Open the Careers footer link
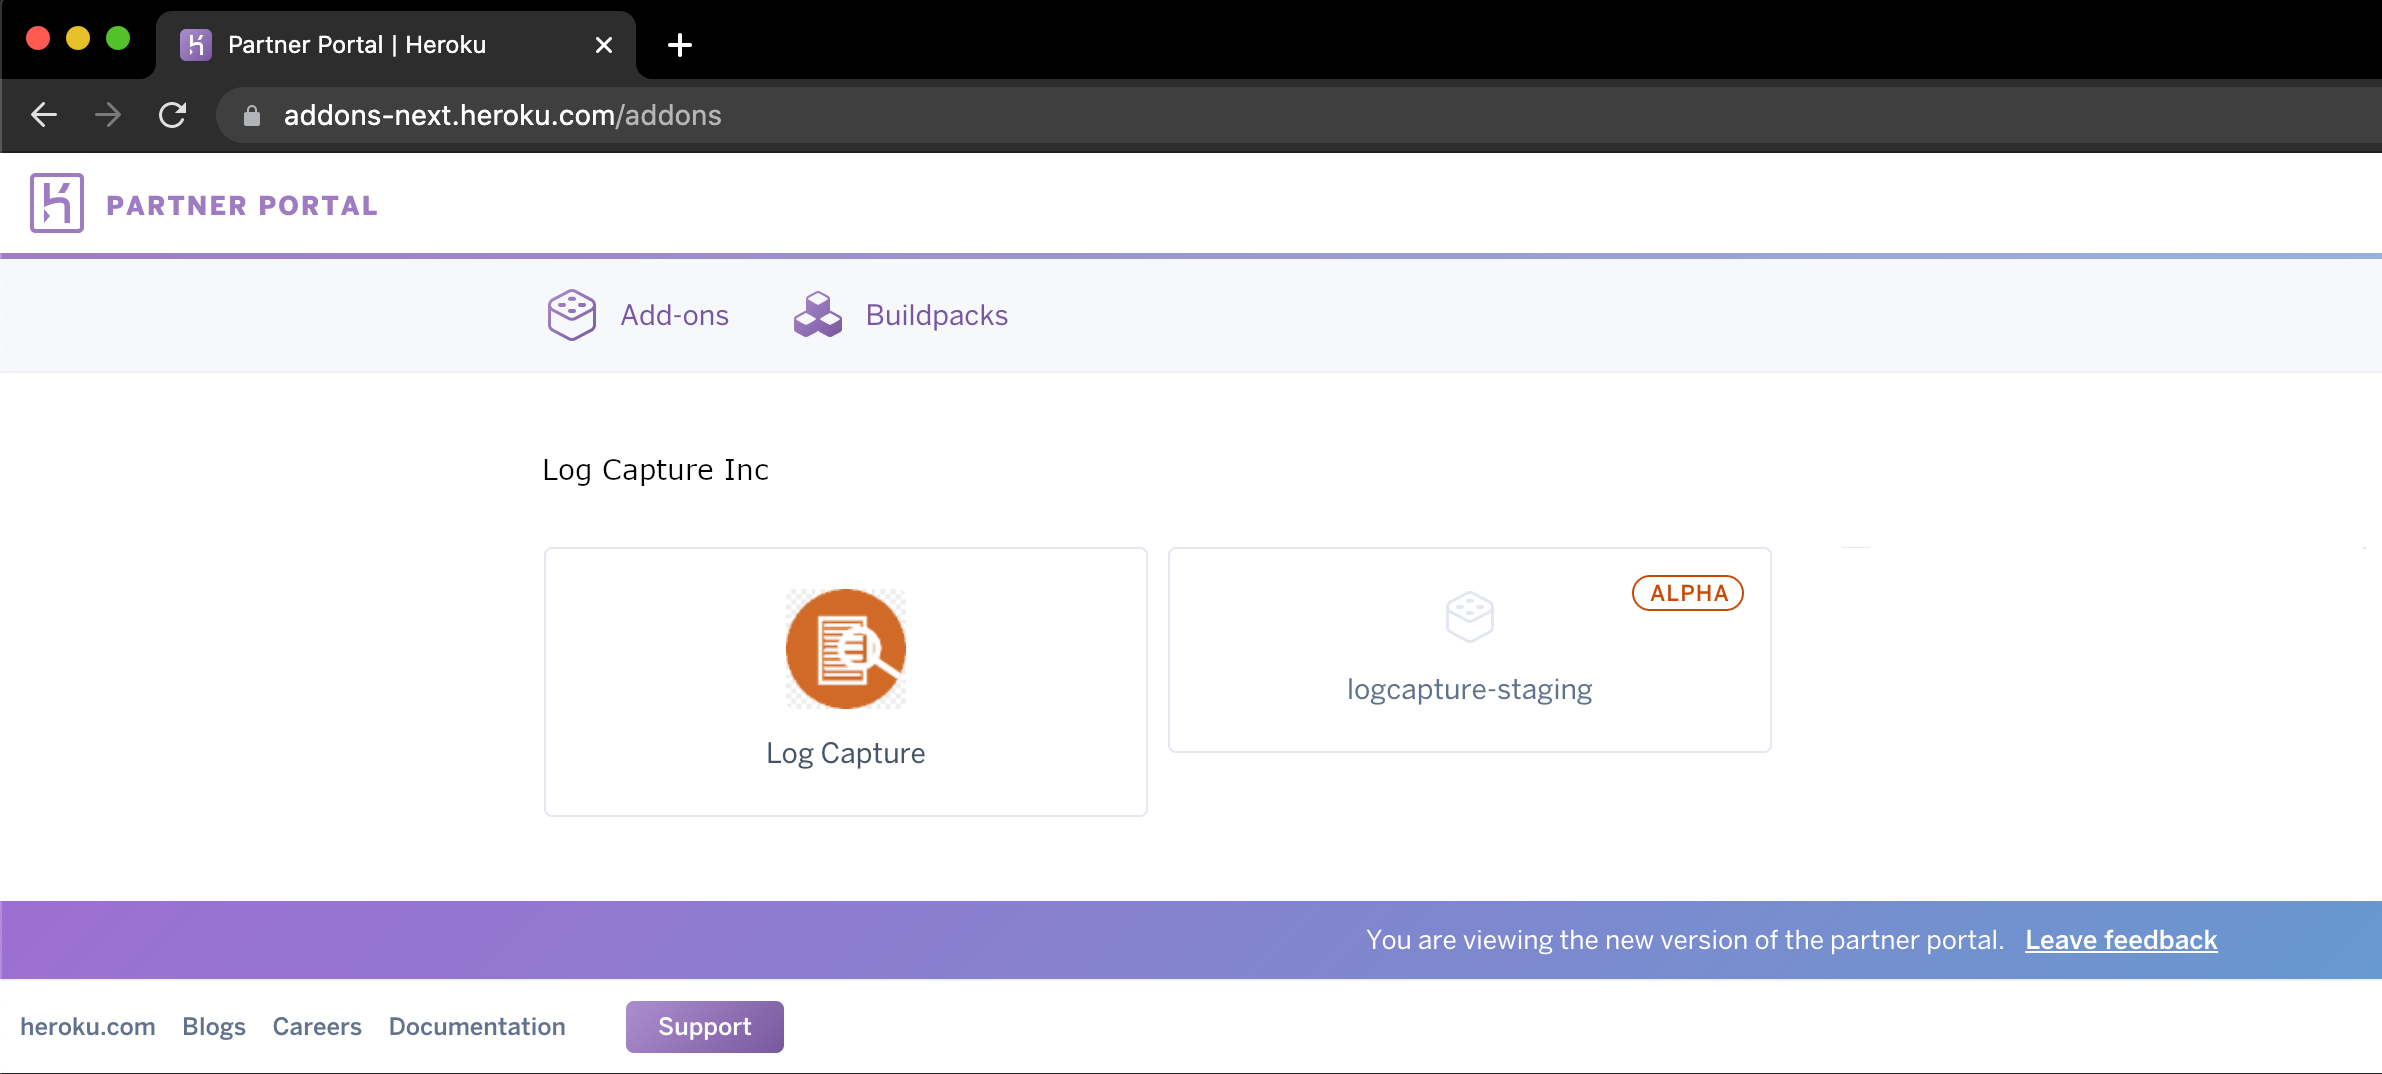Viewport: 2382px width, 1074px height. pos(317,1026)
